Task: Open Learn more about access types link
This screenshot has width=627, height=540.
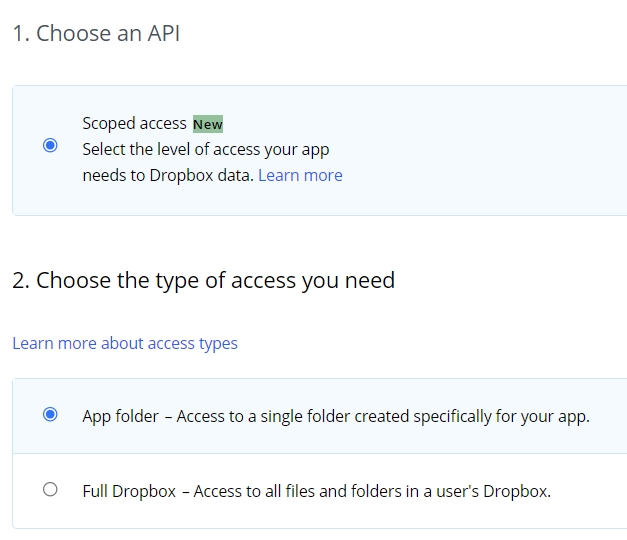Action: coord(125,343)
